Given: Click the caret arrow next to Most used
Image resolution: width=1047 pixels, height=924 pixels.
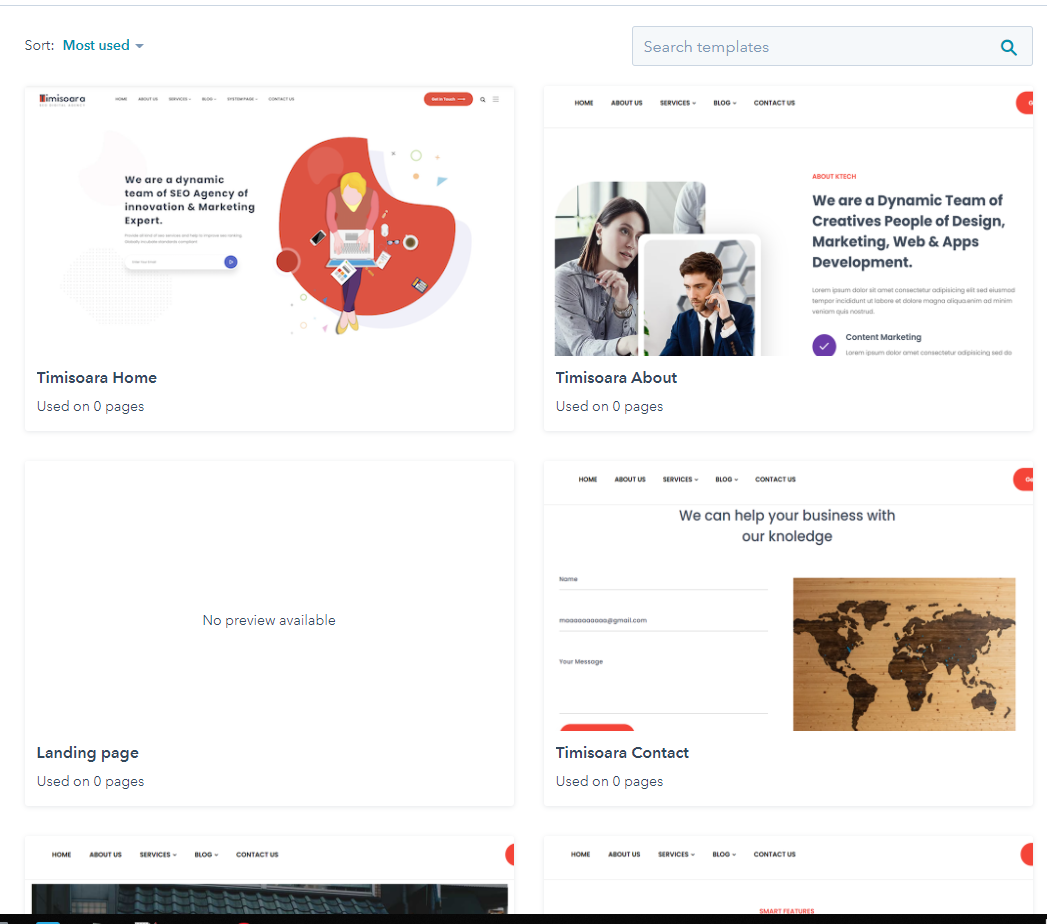Looking at the screenshot, I should point(139,47).
